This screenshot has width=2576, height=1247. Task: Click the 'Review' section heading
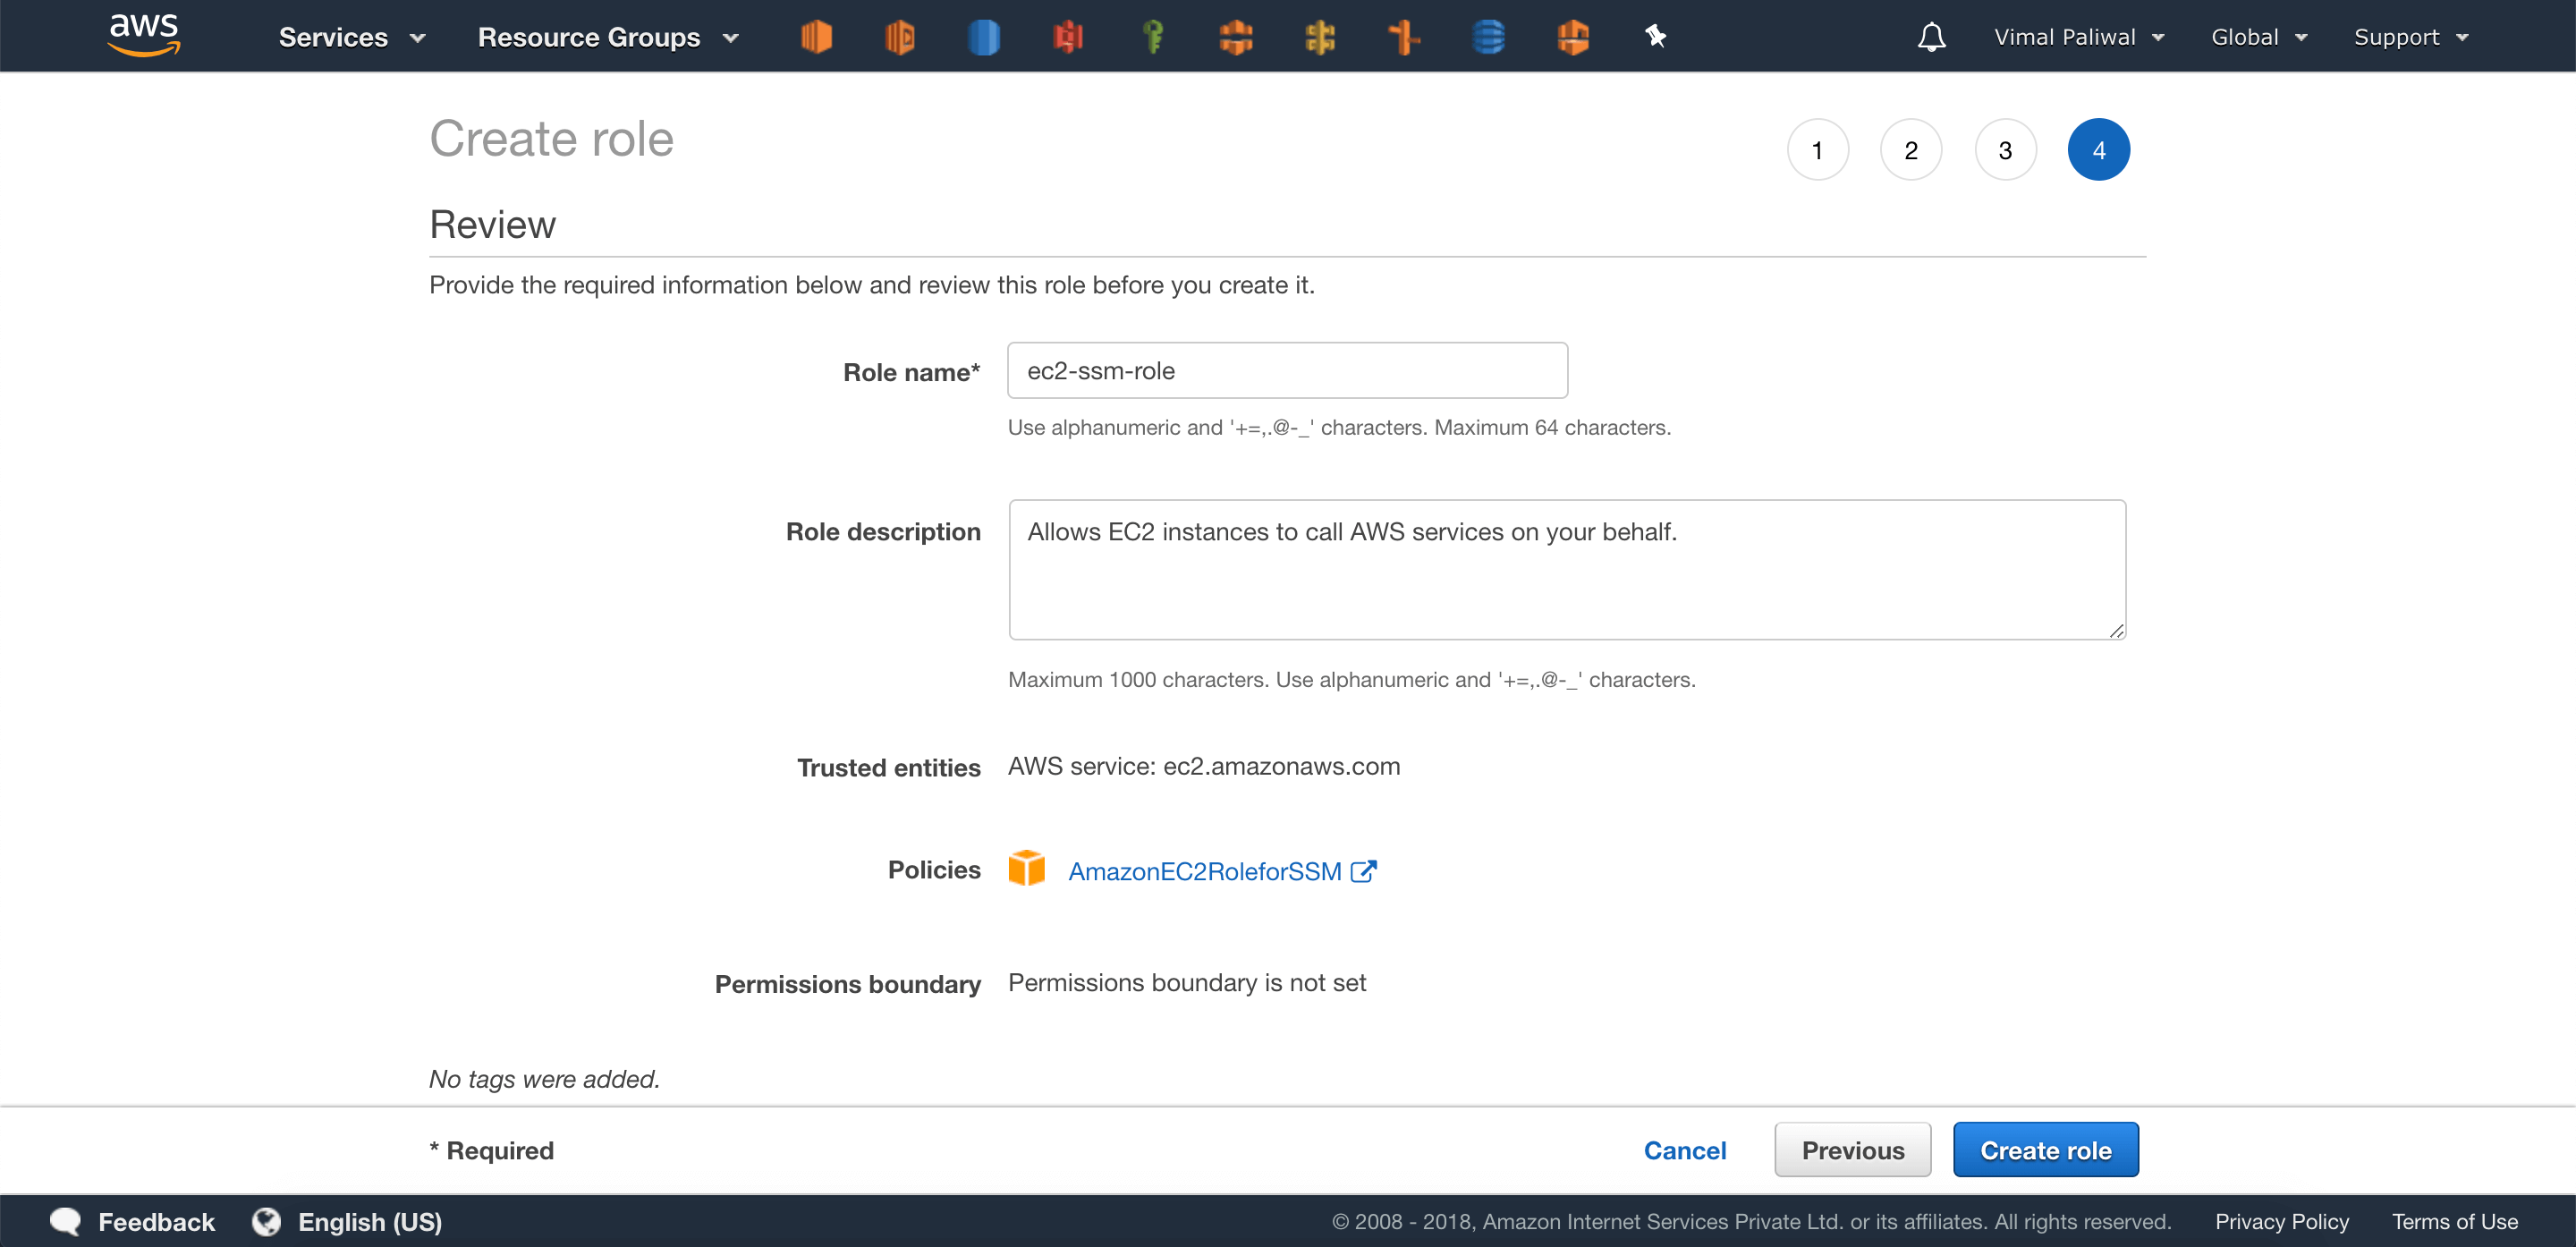coord(492,224)
